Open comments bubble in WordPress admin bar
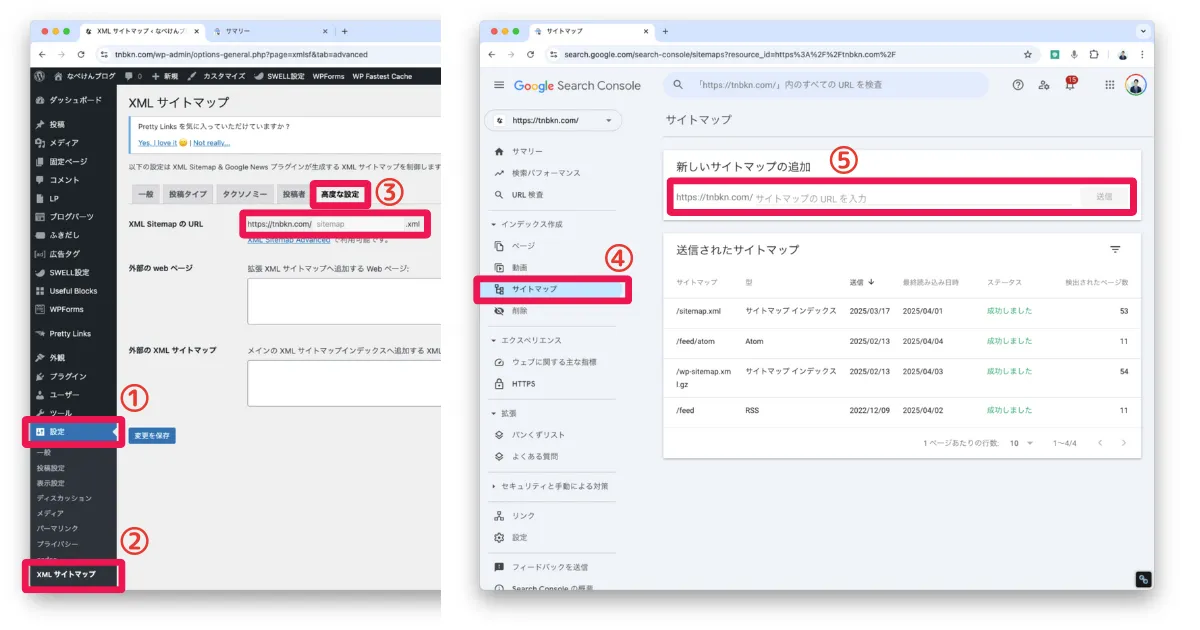Screen dimensions: 1200x630 pos(133,76)
